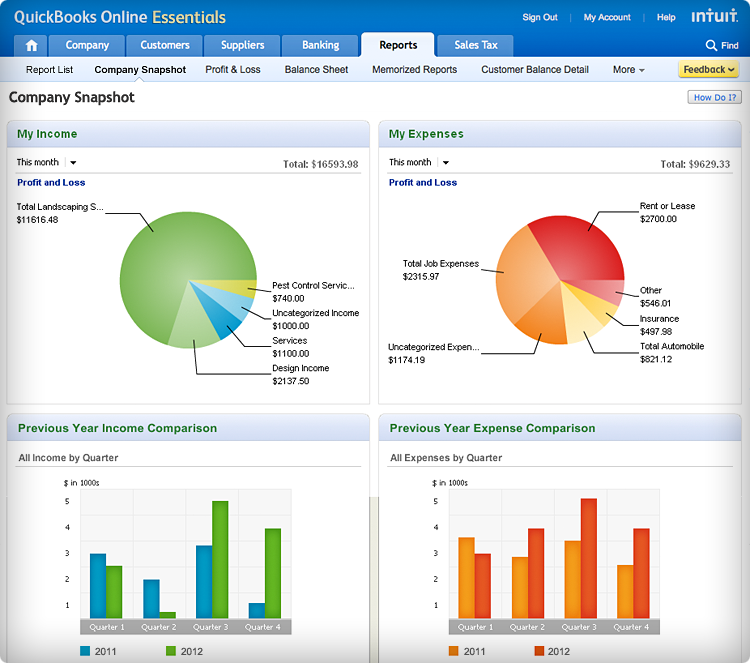Click the orange 2011 expense legend swatch
Image resolution: width=750 pixels, height=663 pixels.
[453, 651]
